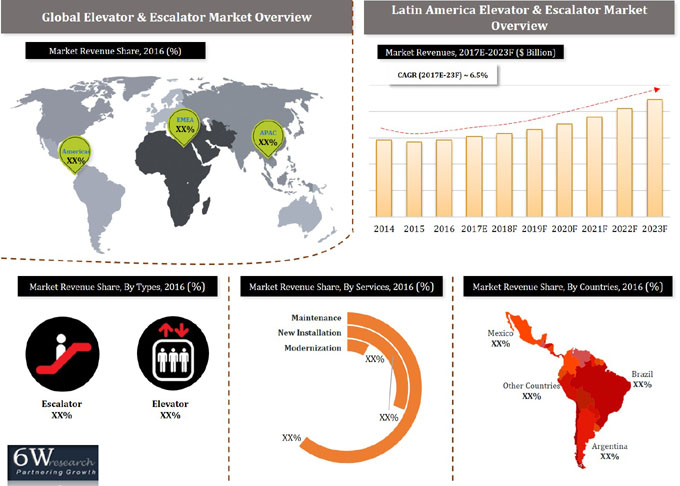The height and width of the screenshot is (486, 680).
Task: Click the 2019F revenue bar
Action: (534, 173)
